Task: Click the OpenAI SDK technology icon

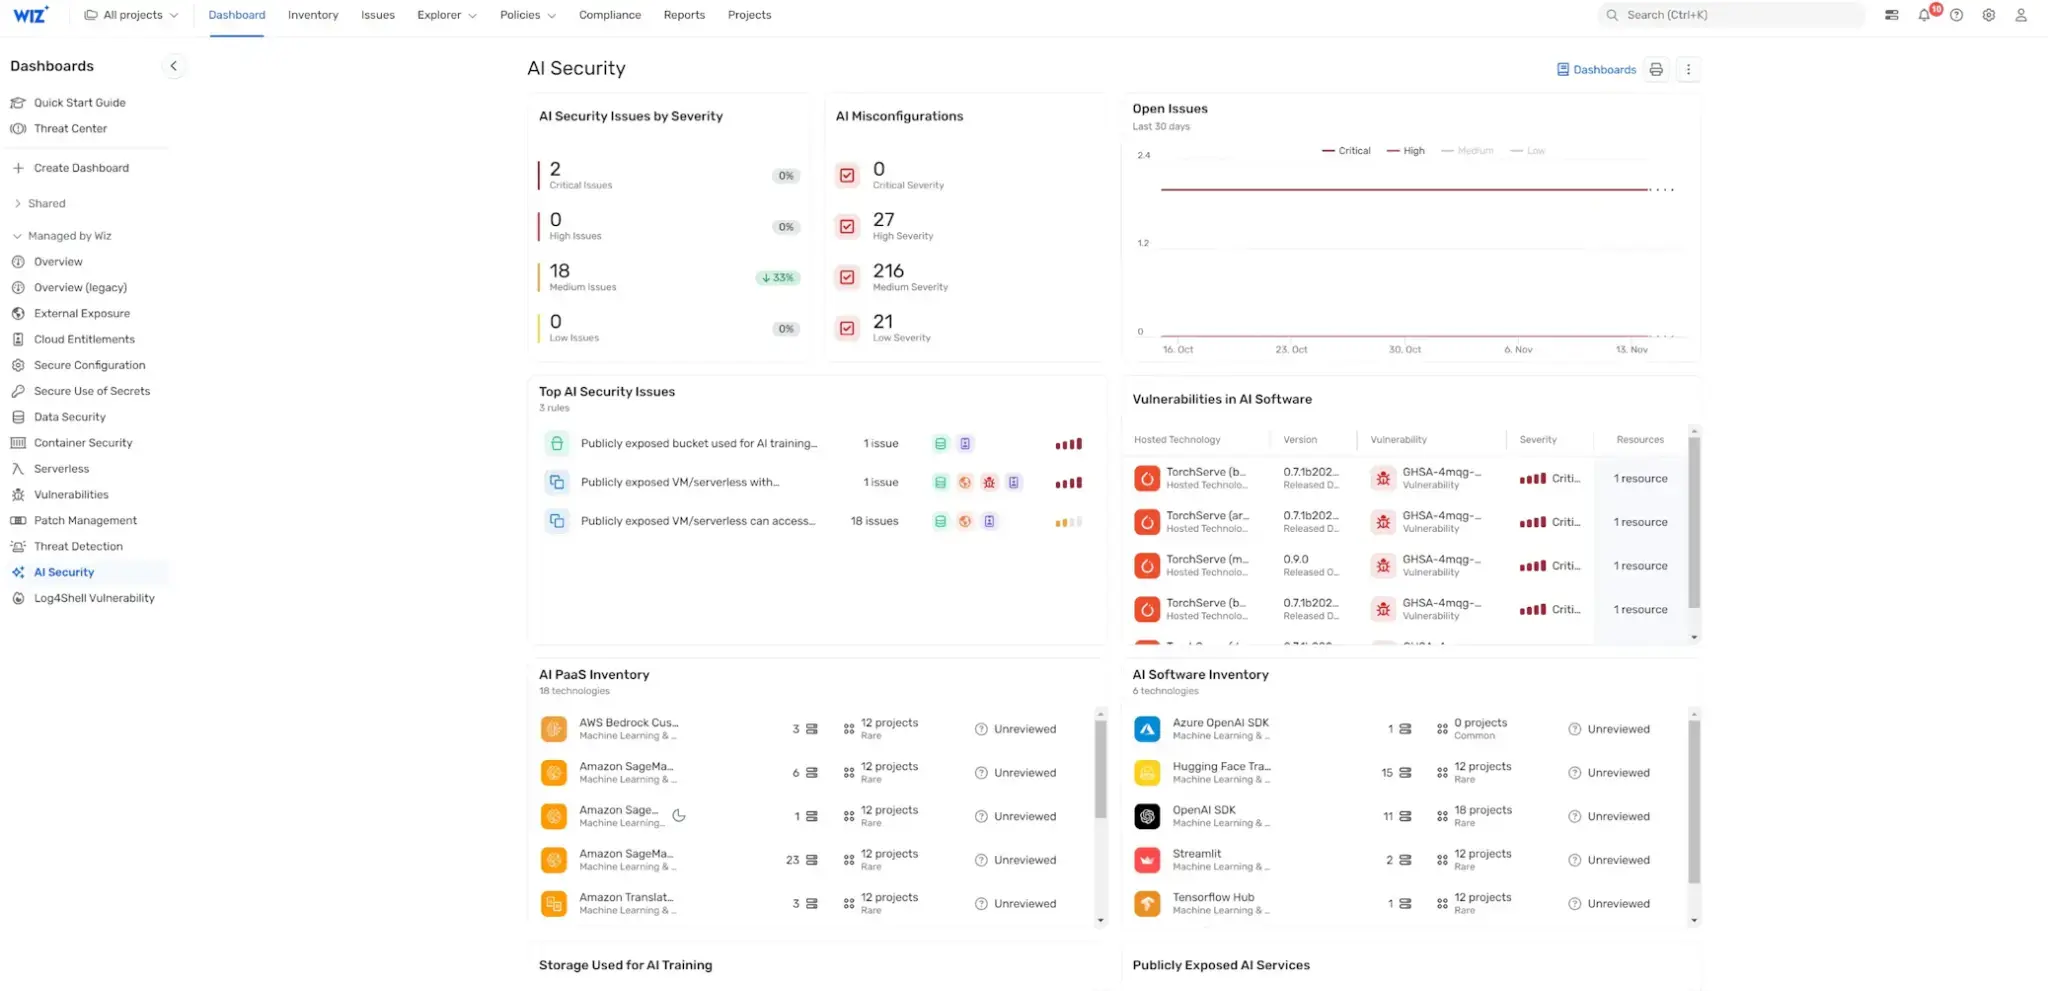Action: tap(1147, 816)
